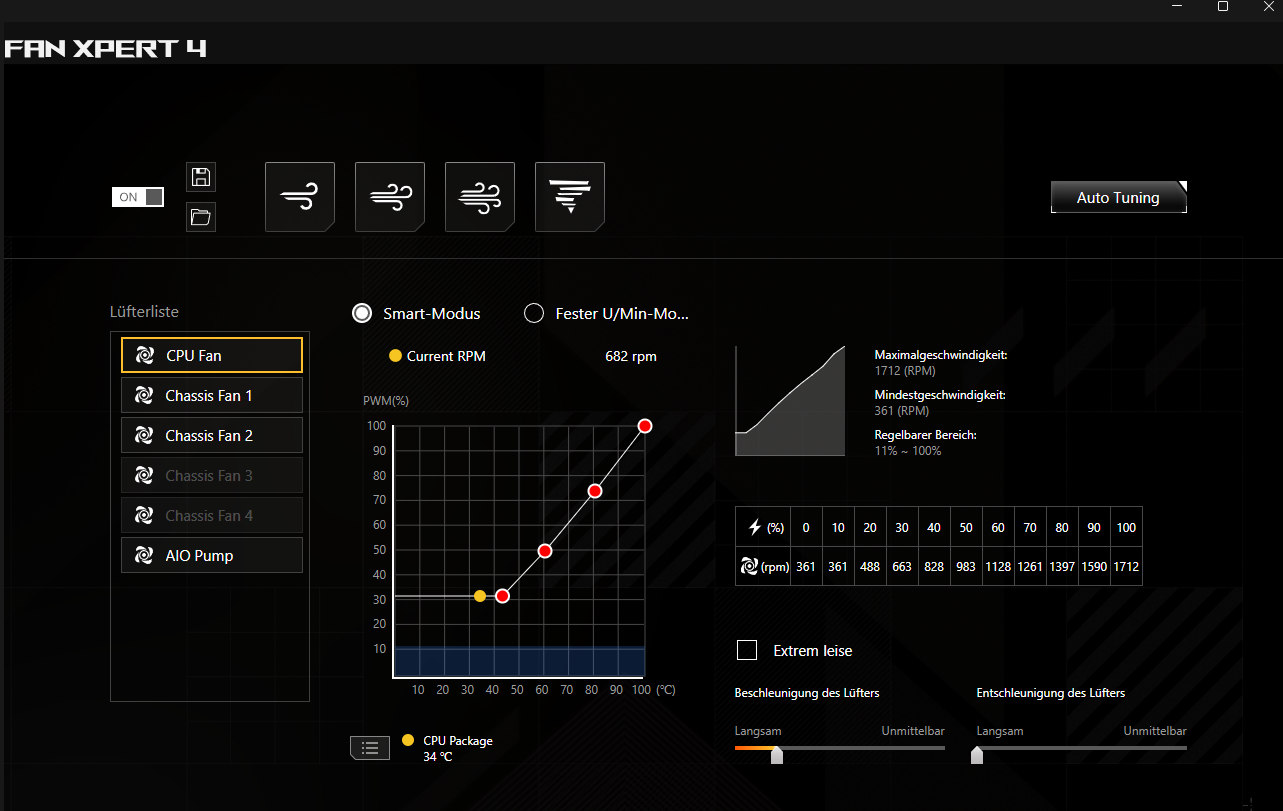The height and width of the screenshot is (811, 1283).
Task: Select the Smart-Modus radio button
Action: coord(361,312)
